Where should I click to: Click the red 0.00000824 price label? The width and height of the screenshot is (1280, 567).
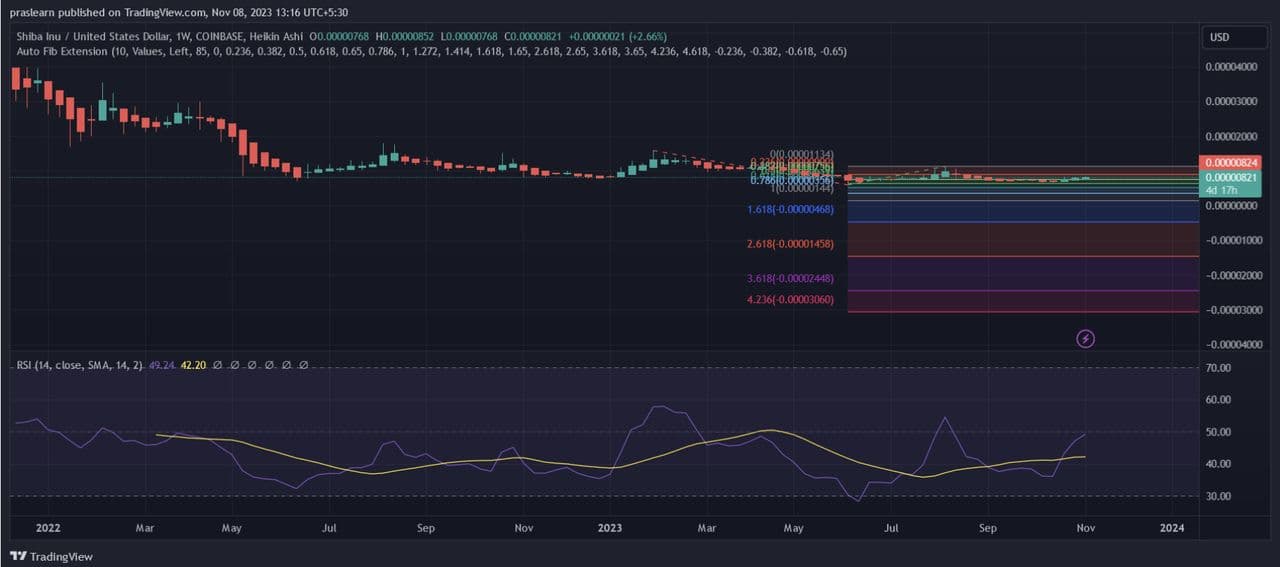coord(1231,162)
